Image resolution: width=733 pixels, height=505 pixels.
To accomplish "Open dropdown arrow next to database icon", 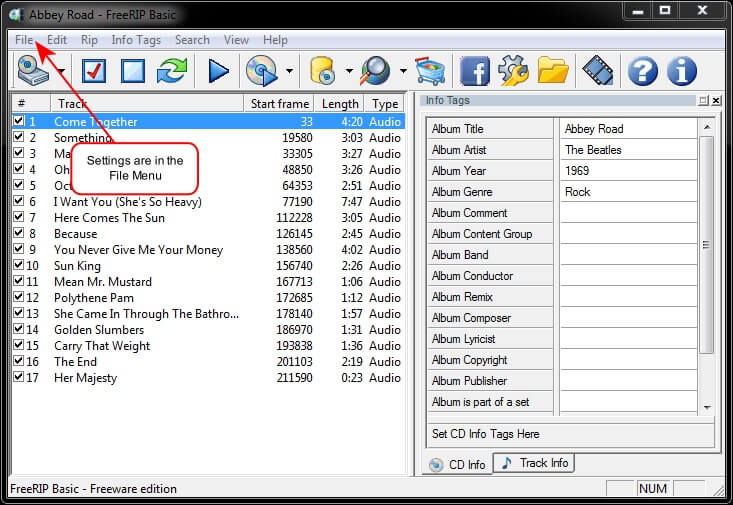I will click(348, 71).
